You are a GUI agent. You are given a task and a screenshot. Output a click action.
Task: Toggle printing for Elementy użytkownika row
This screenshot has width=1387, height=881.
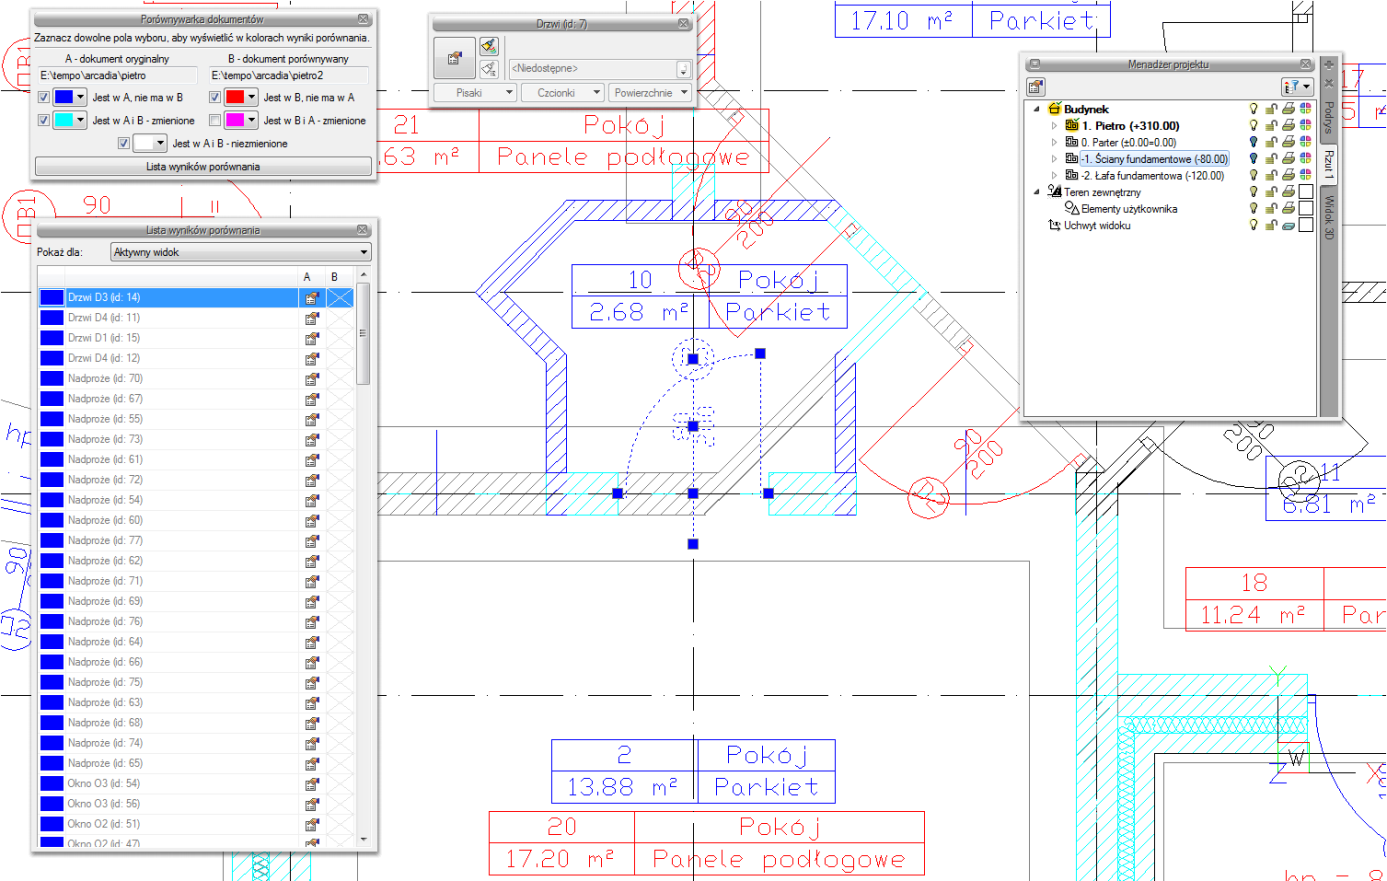(x=1289, y=209)
